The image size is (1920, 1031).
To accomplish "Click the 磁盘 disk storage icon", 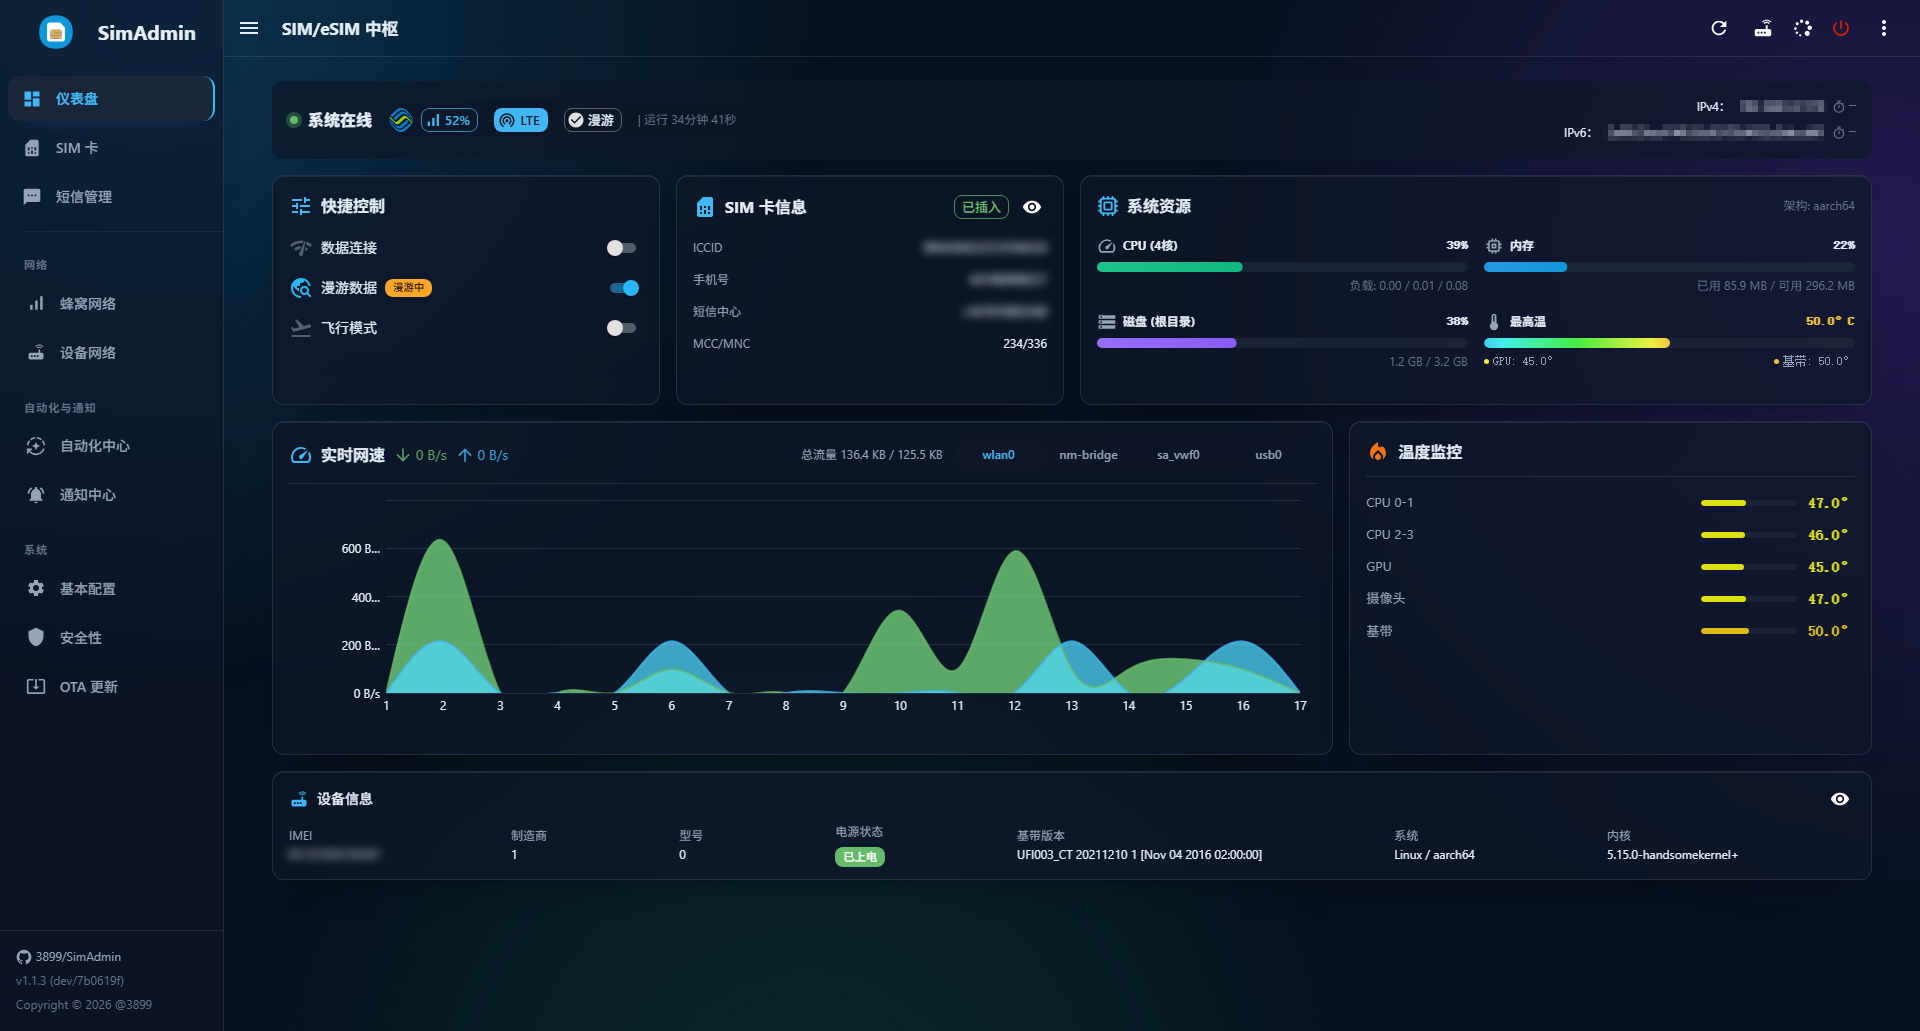I will coord(1107,322).
